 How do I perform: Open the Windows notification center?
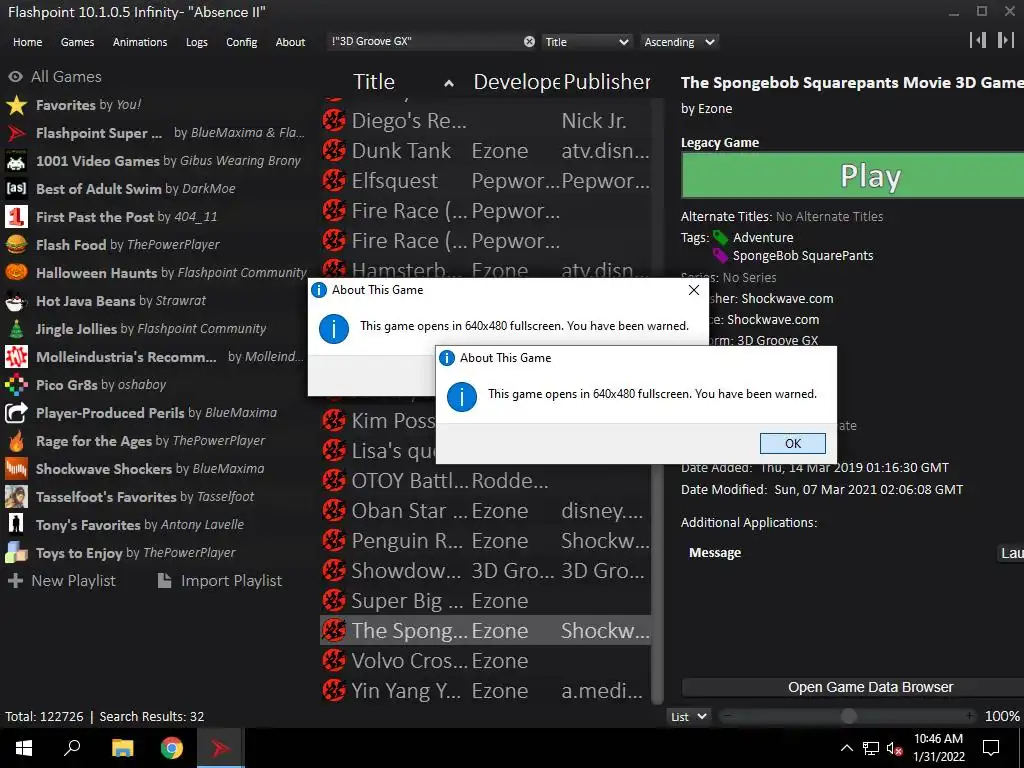(991, 748)
